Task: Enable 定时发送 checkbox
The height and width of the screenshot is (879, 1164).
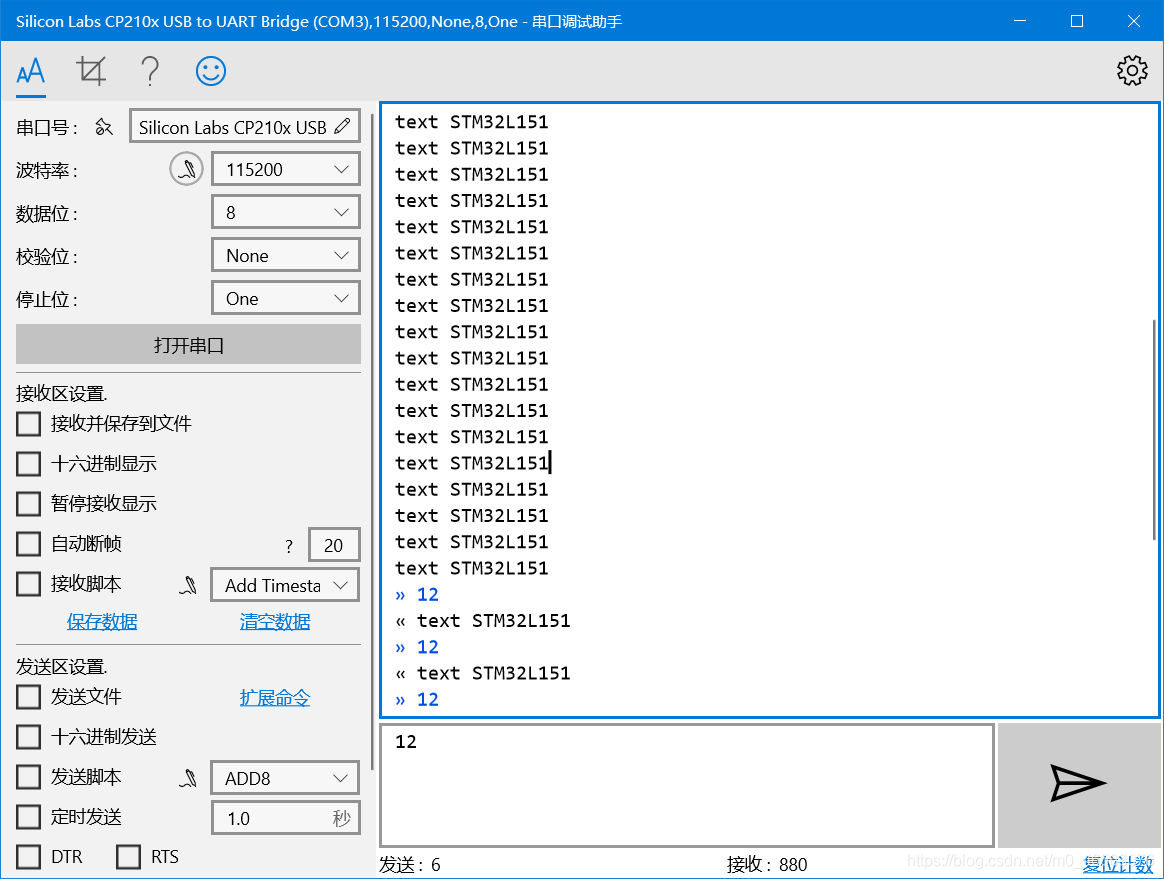Action: (x=28, y=817)
